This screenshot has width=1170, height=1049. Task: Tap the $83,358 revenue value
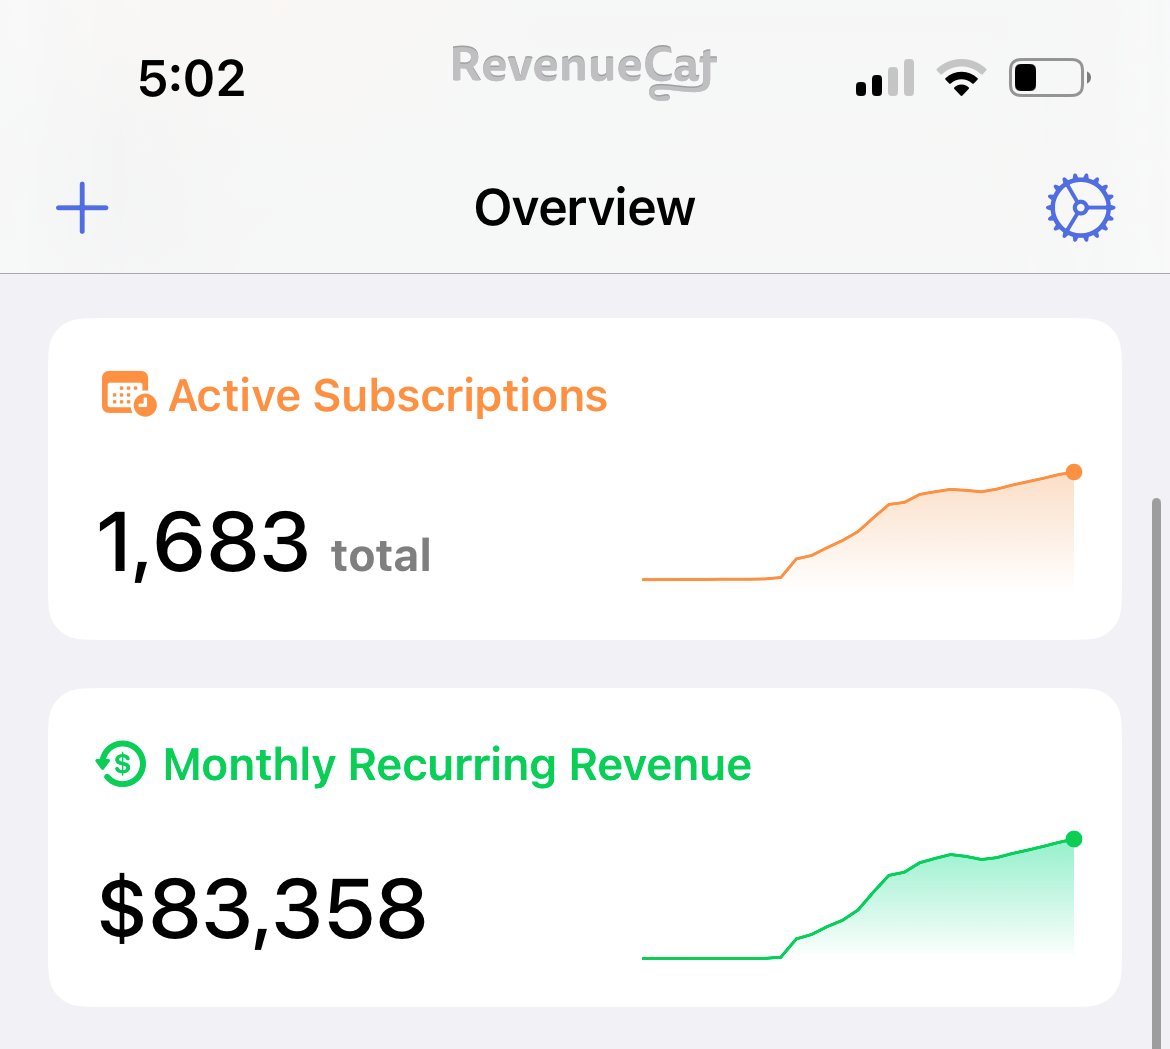click(262, 909)
